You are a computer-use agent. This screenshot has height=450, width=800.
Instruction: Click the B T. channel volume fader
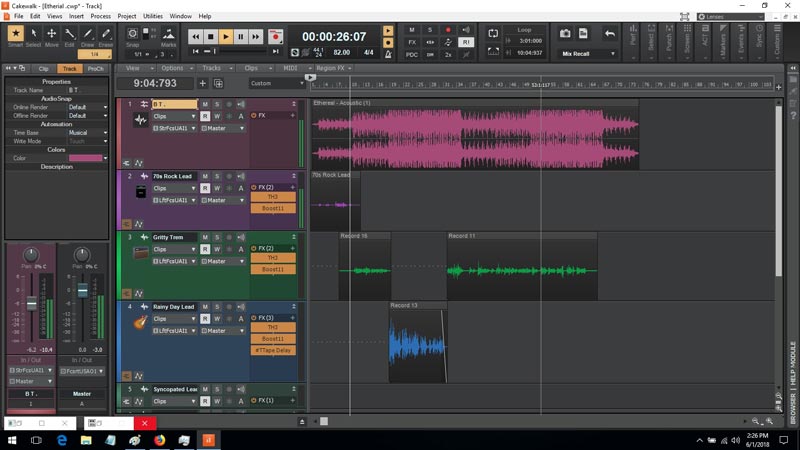click(32, 304)
